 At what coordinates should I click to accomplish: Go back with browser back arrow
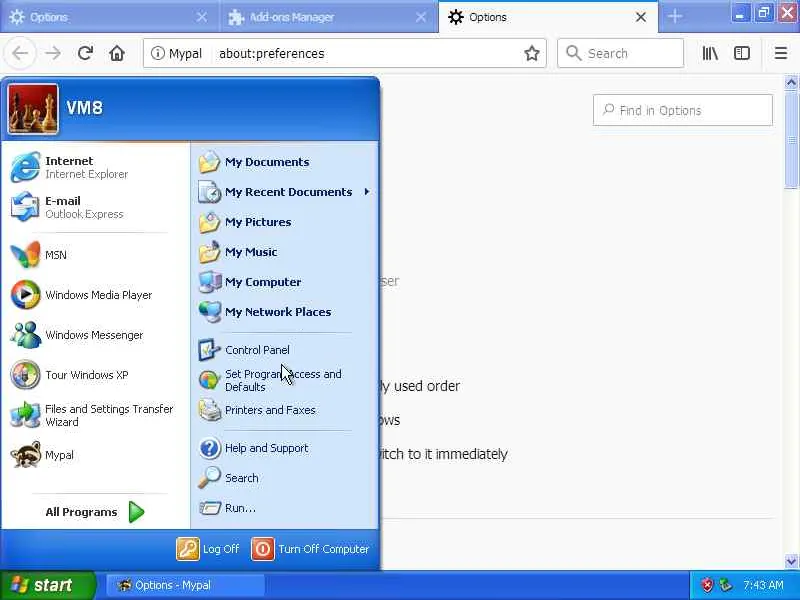click(x=20, y=53)
